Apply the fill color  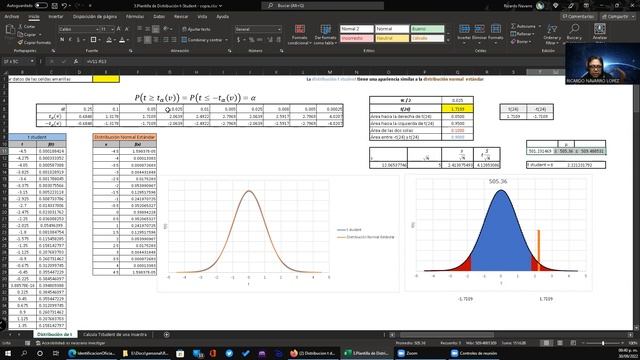tap(109, 40)
